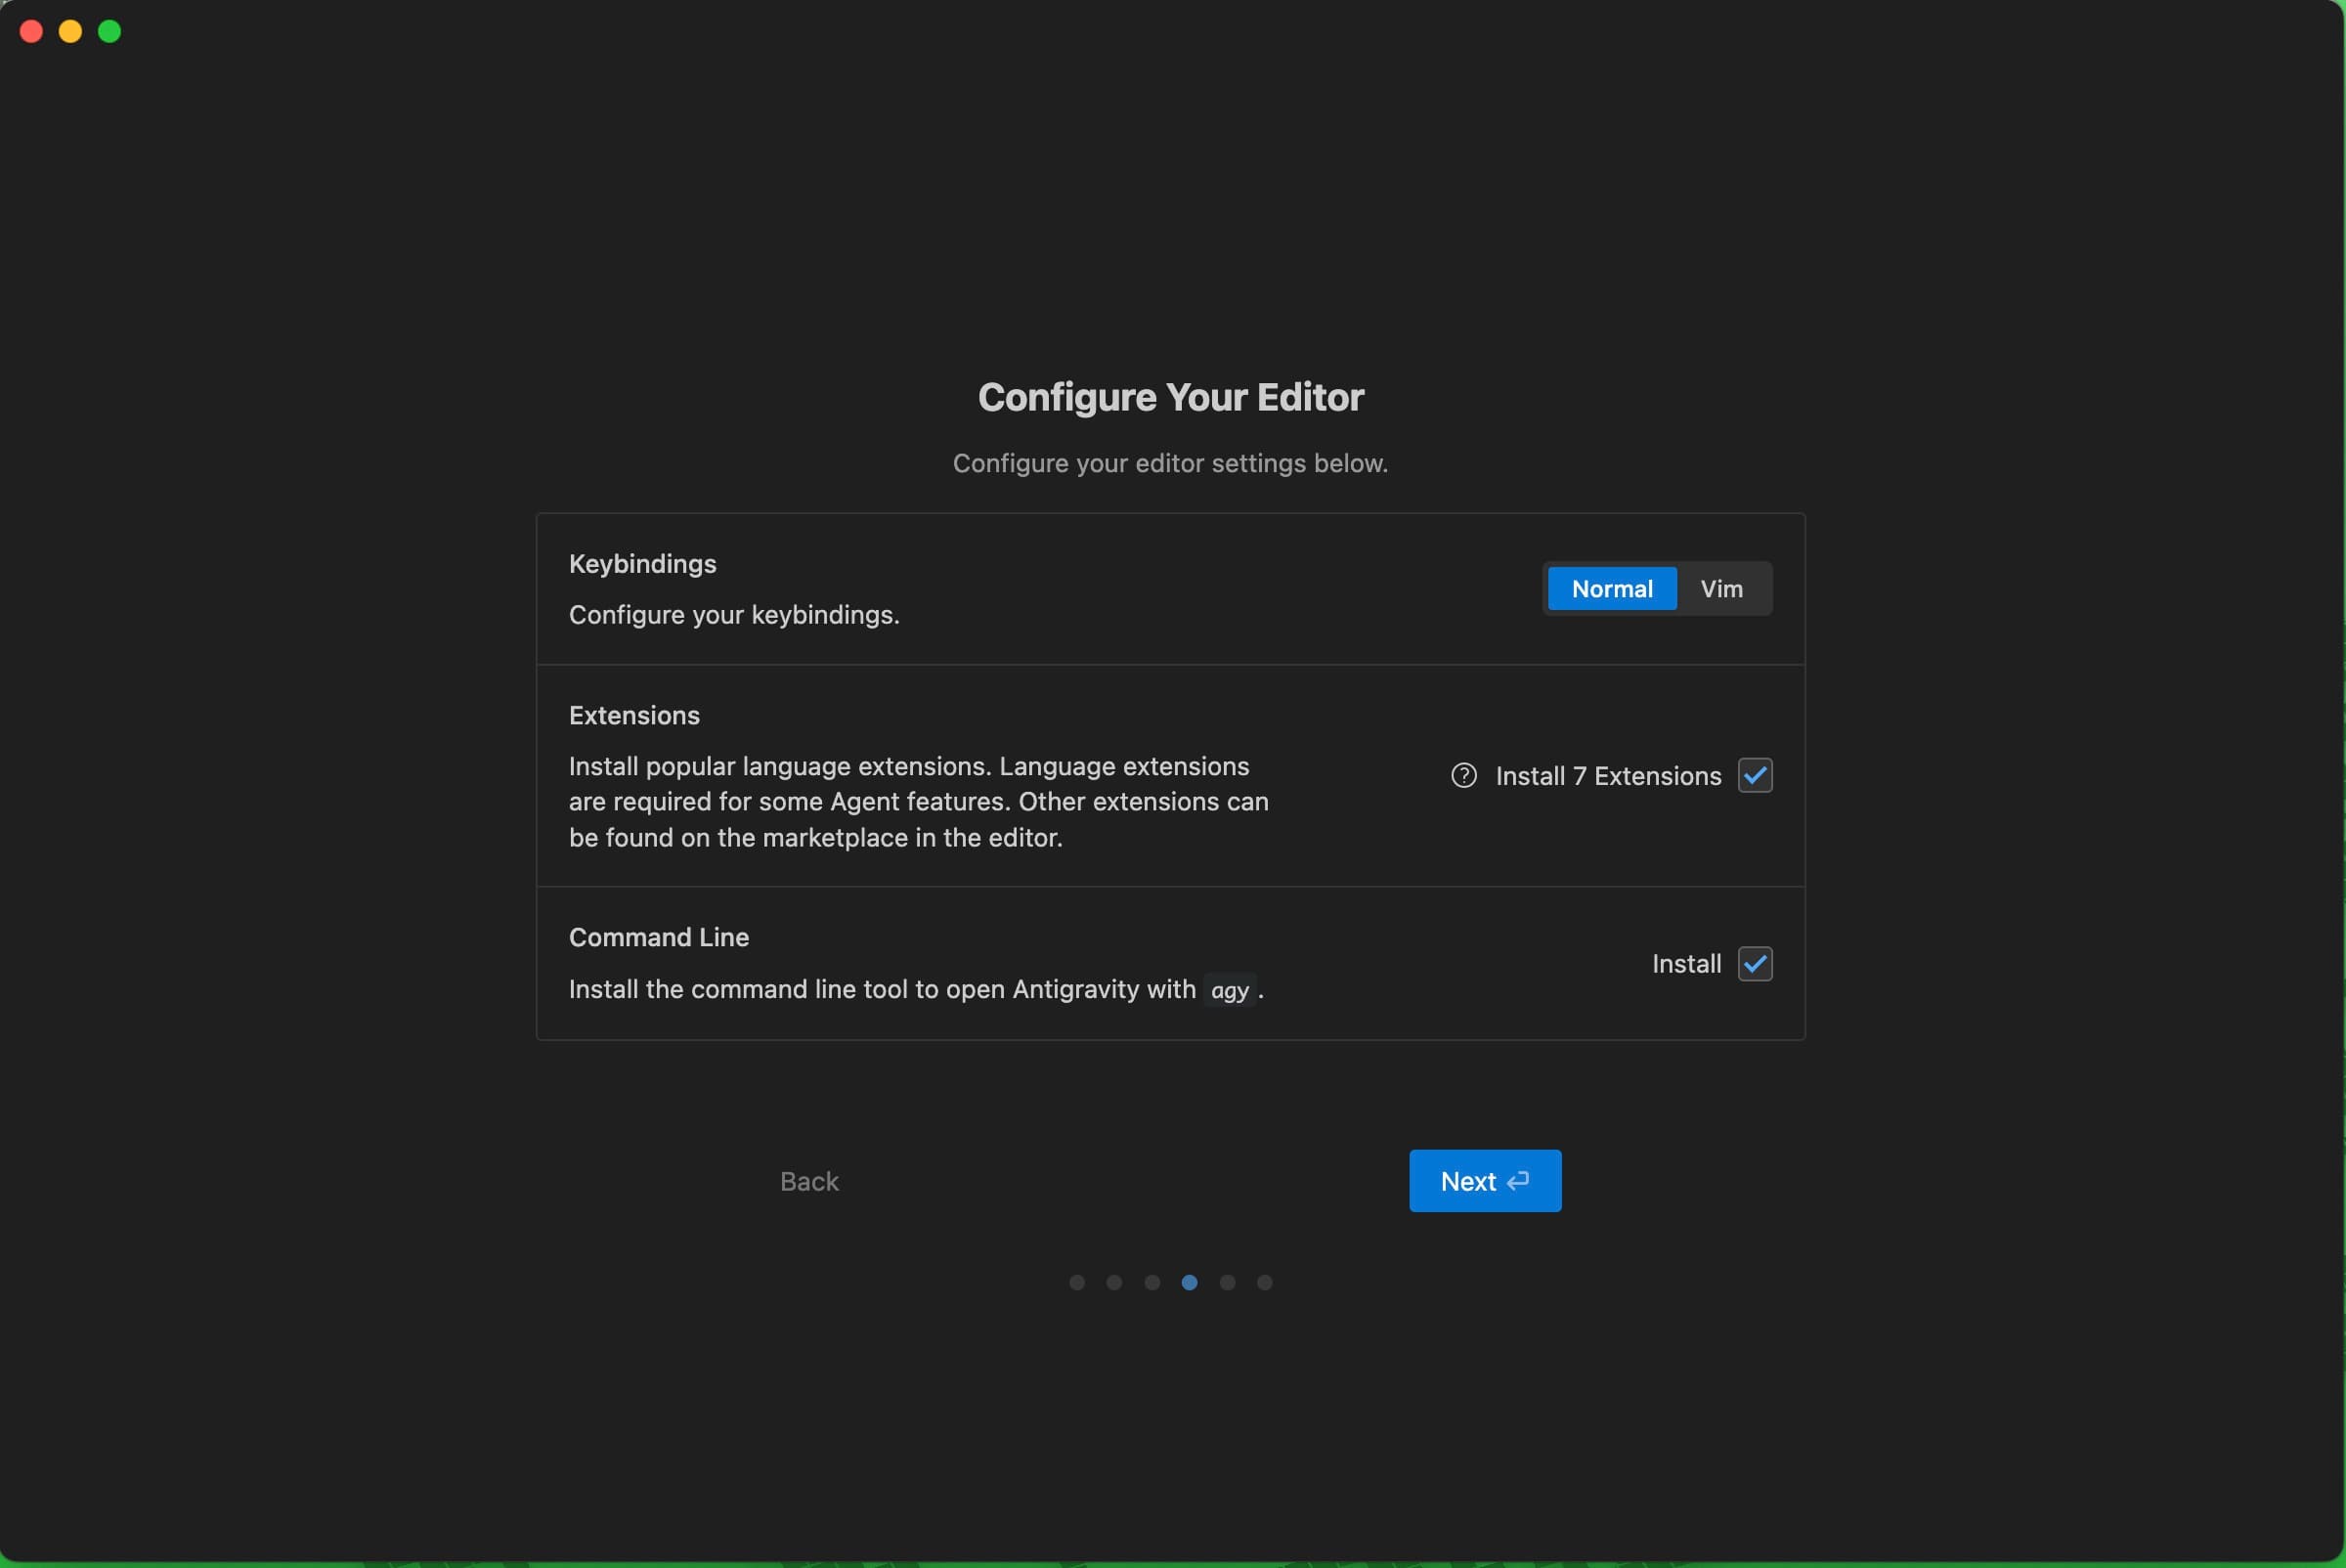Image resolution: width=2346 pixels, height=1568 pixels.
Task: Click the blue checkmark beside Command Line Install
Action: click(1756, 963)
